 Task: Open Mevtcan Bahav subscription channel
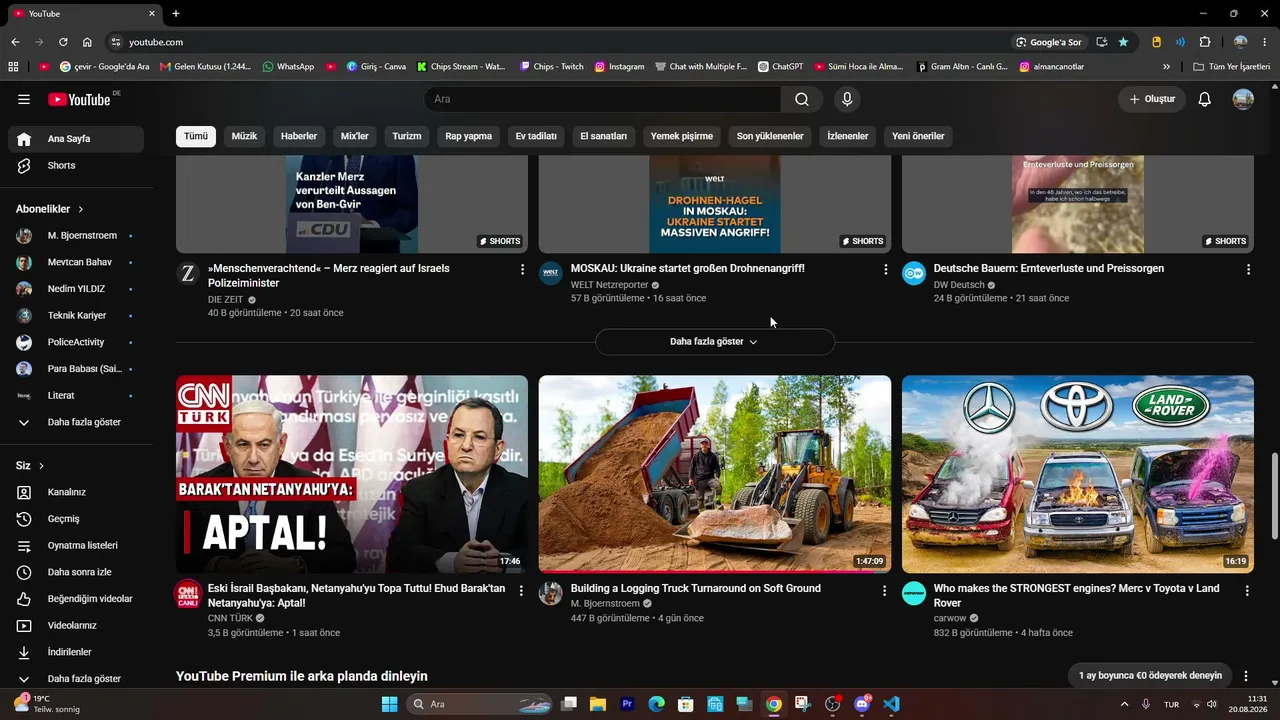(x=76, y=262)
